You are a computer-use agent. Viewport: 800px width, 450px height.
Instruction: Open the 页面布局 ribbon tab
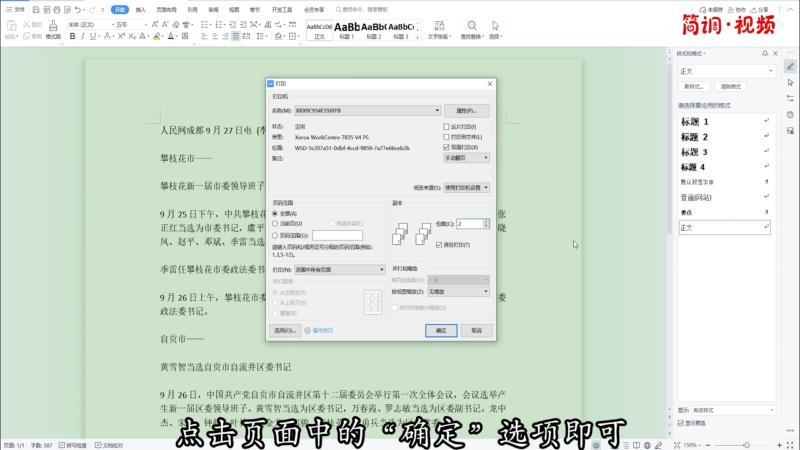pyautogui.click(x=166, y=9)
